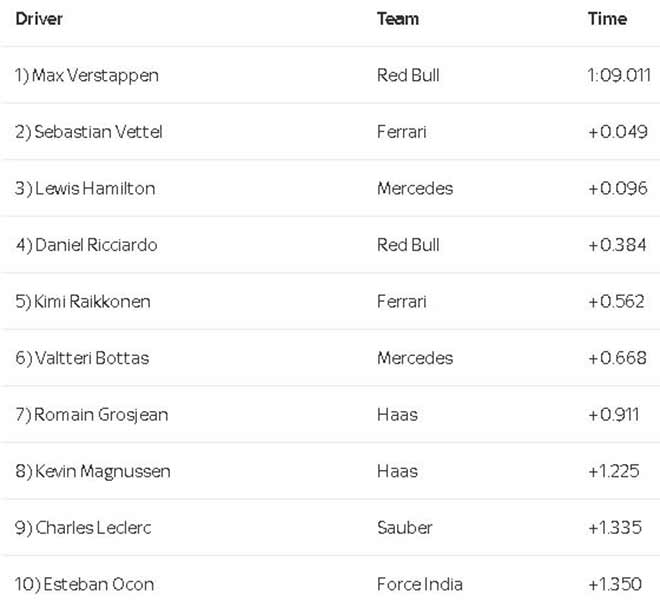Click the +1.350 time gap value
Viewport: 660px width, 608px height.
pos(617,584)
